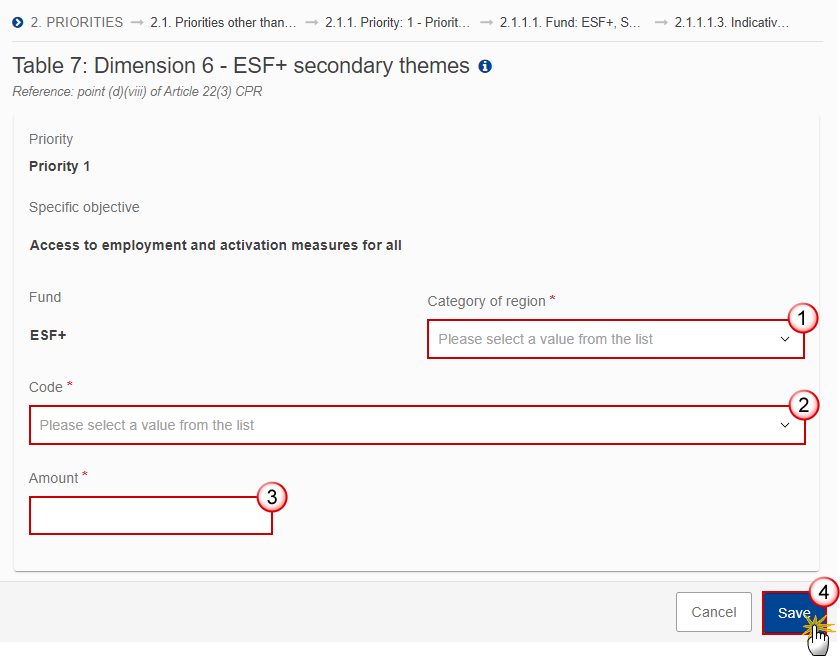Screen dimensions: 840x658
Task: Select the 2.1.1.1. Fund: ESF+ breadcrumb
Action: [570, 23]
